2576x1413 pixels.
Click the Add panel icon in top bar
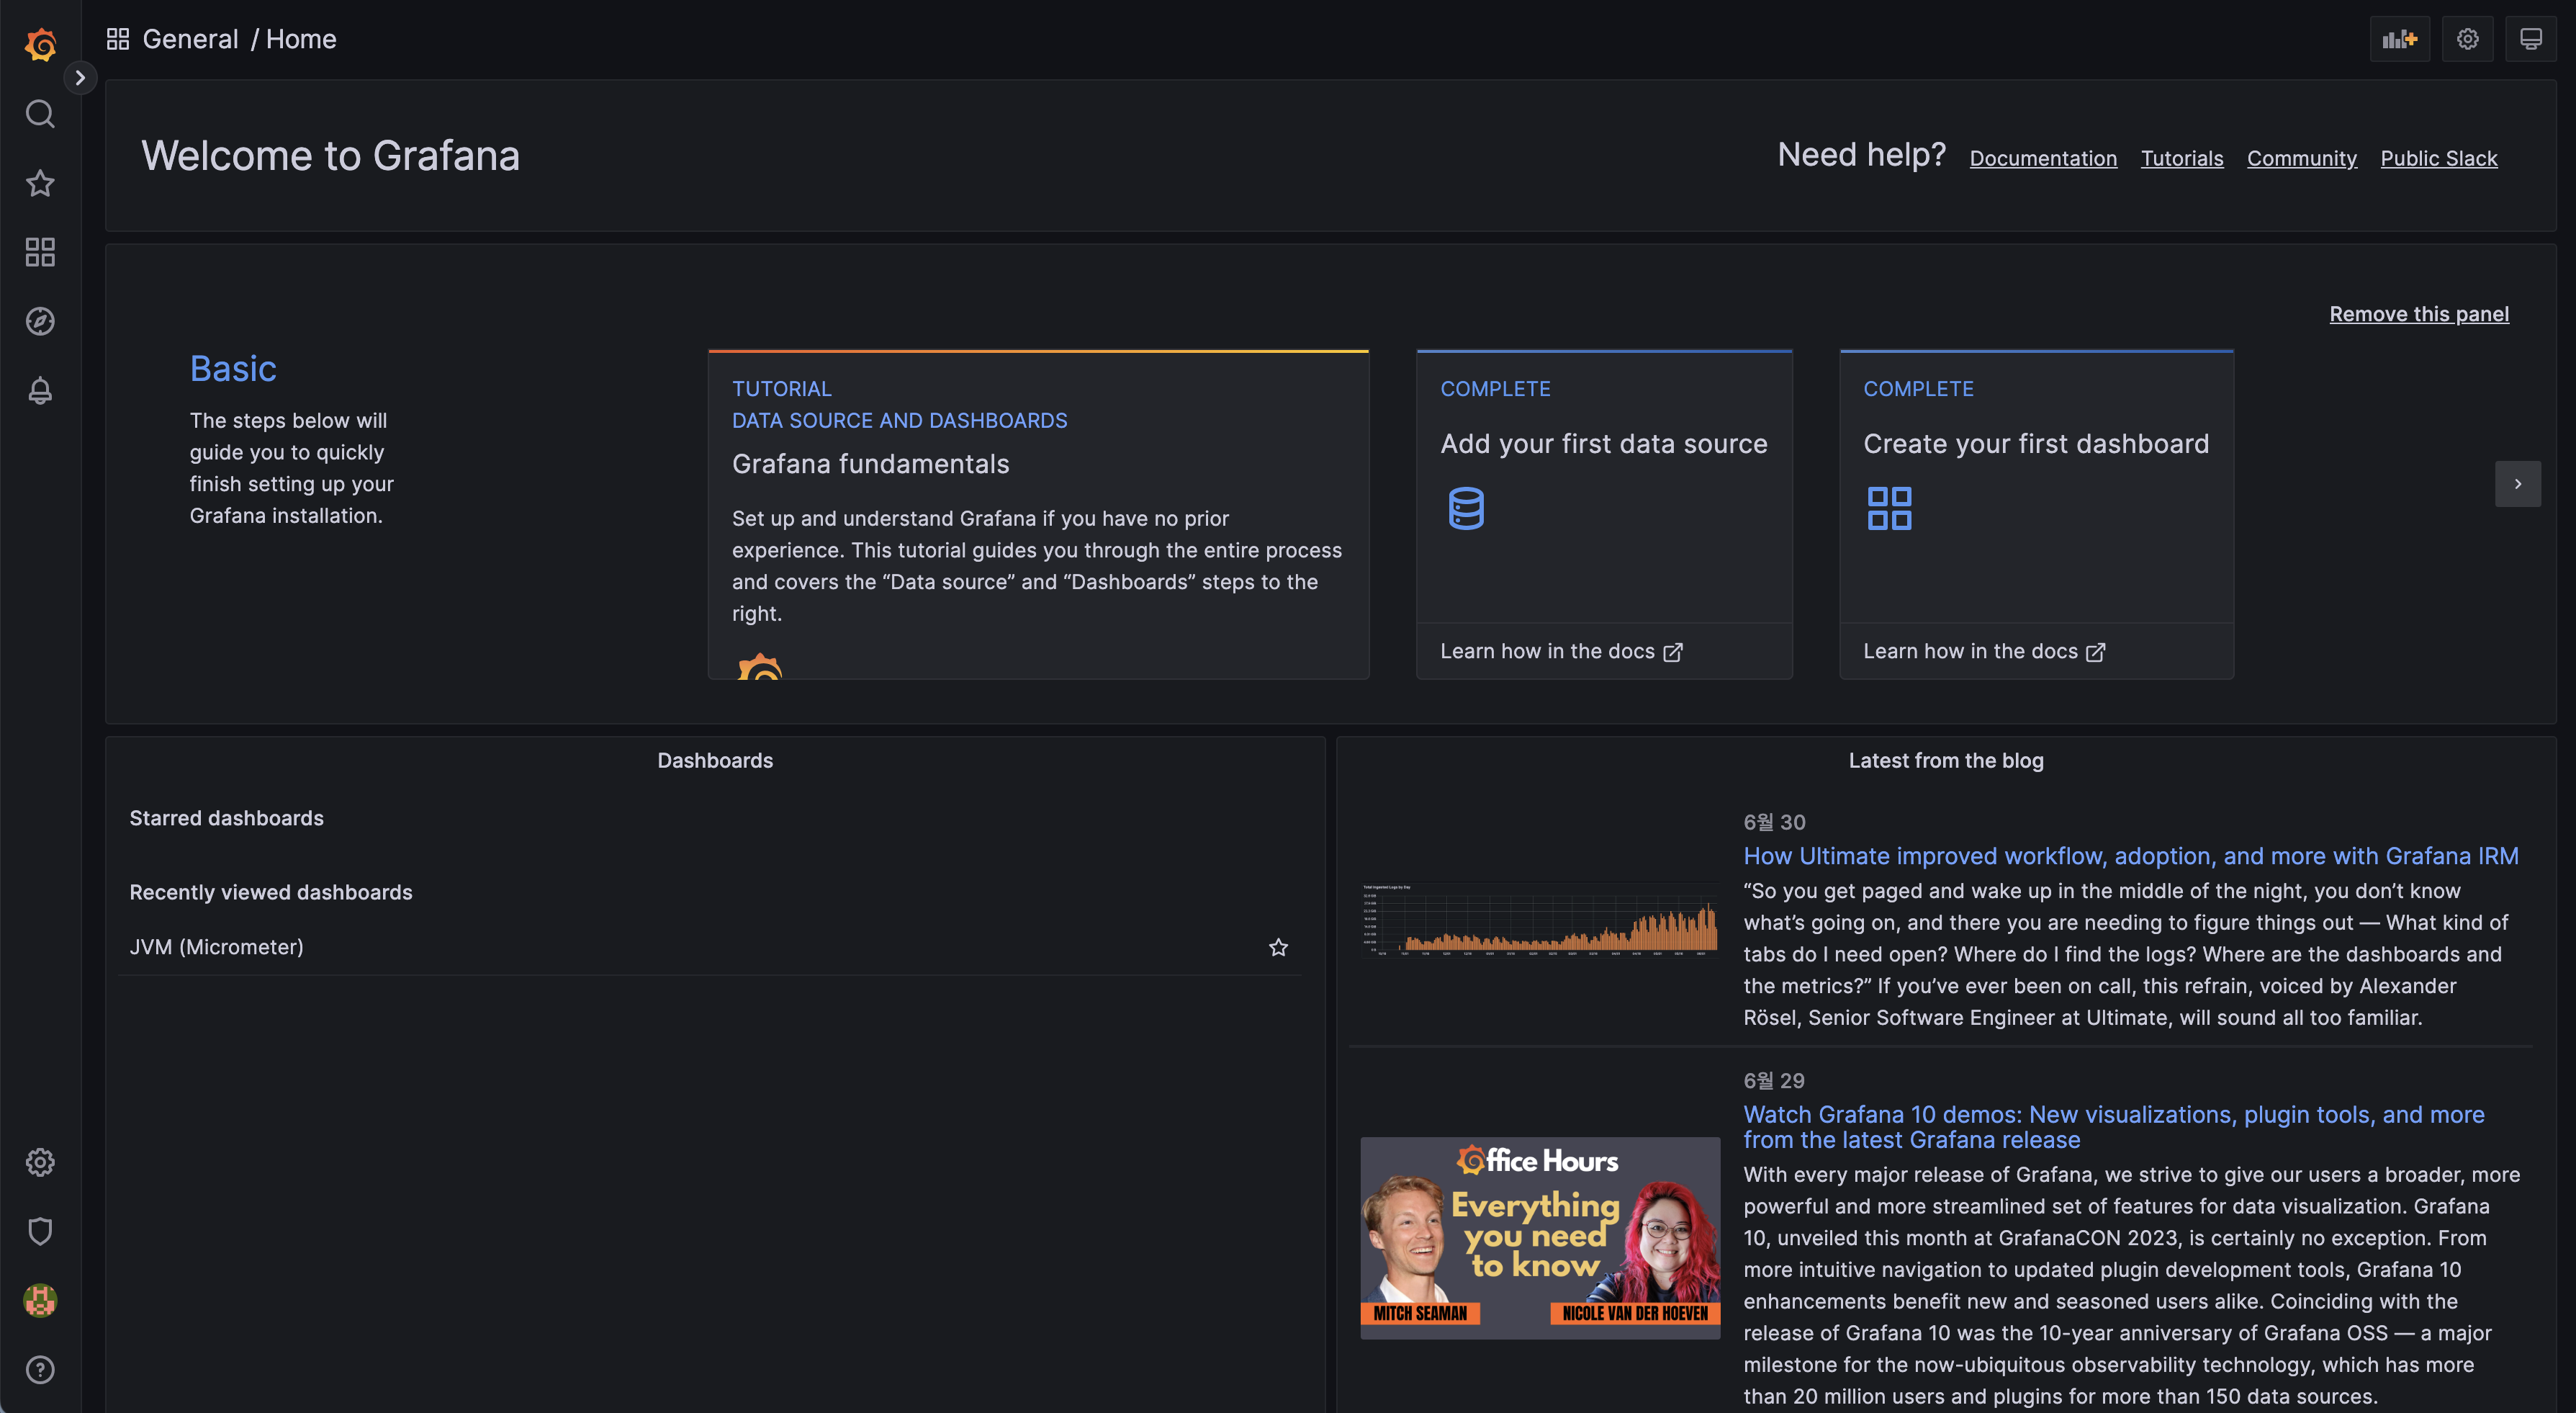pyautogui.click(x=2399, y=39)
